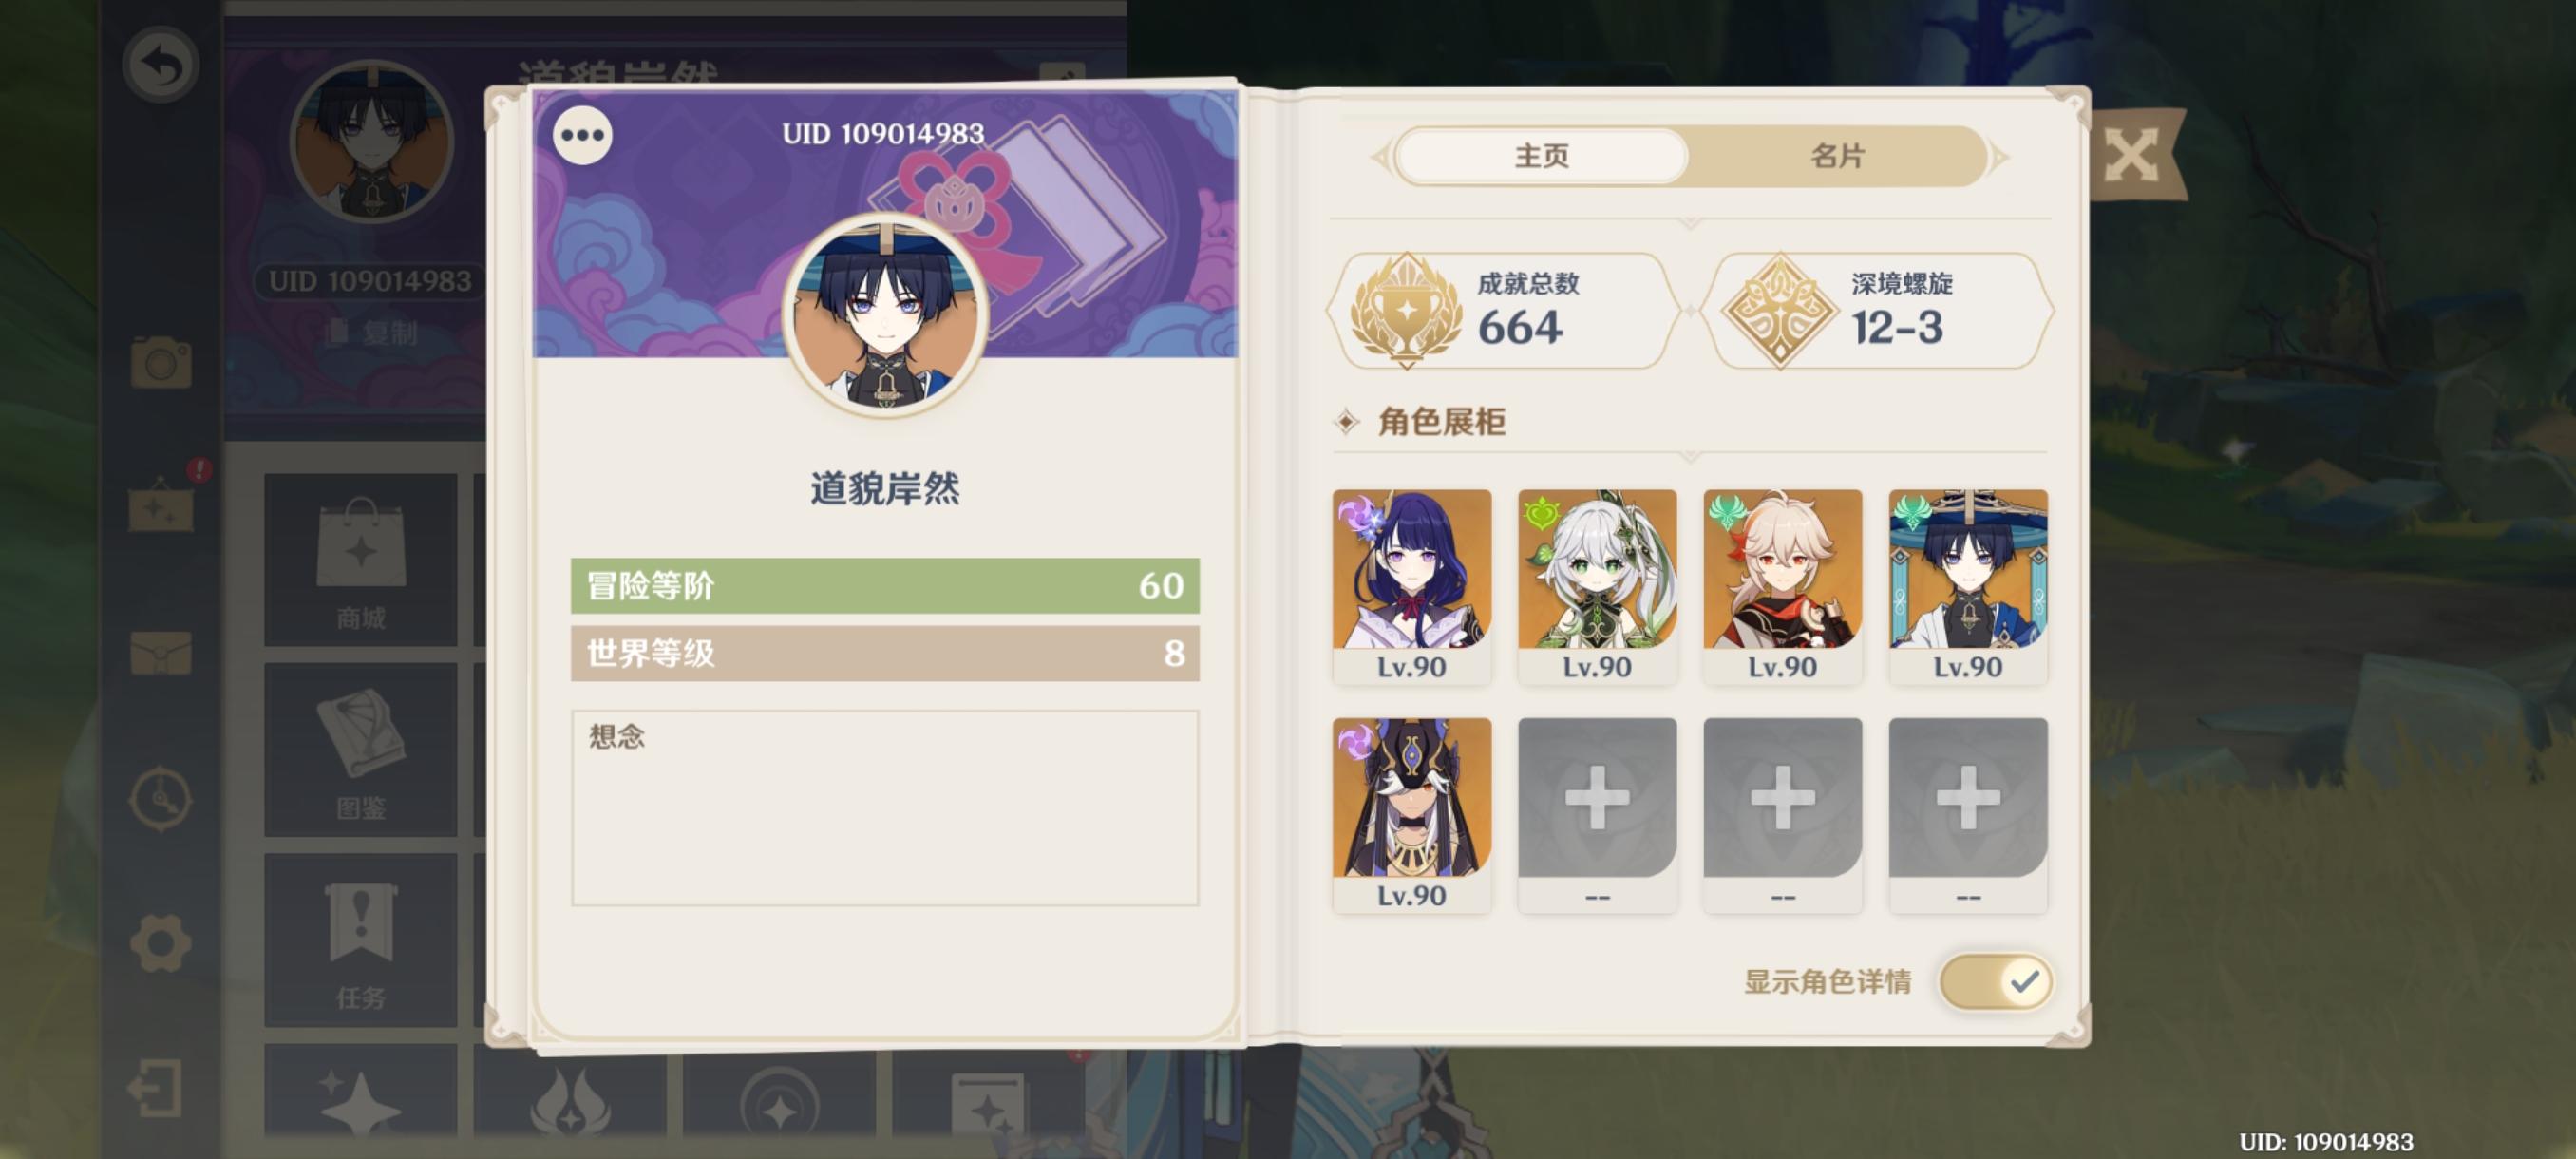The image size is (2576, 1159).
Task: Click the left arrow beside 主页 tab
Action: coord(1382,157)
